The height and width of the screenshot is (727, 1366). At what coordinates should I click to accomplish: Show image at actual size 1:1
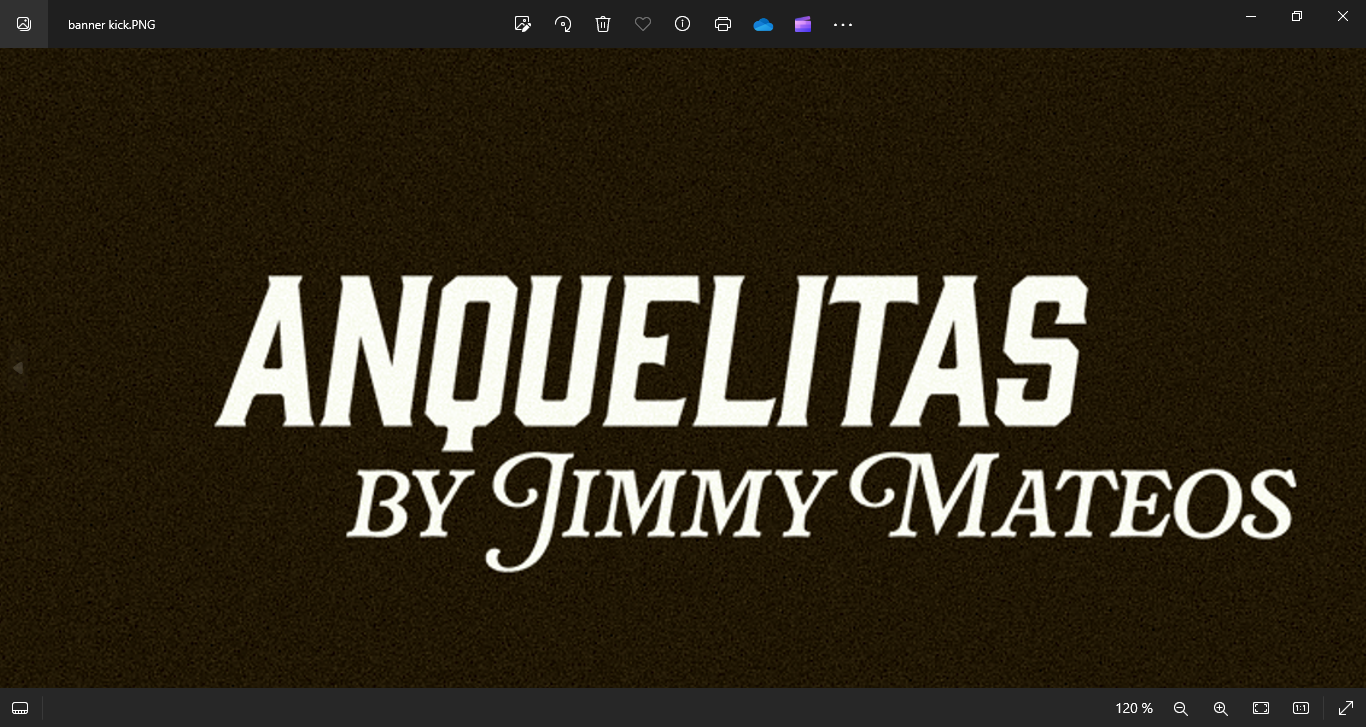point(1301,708)
